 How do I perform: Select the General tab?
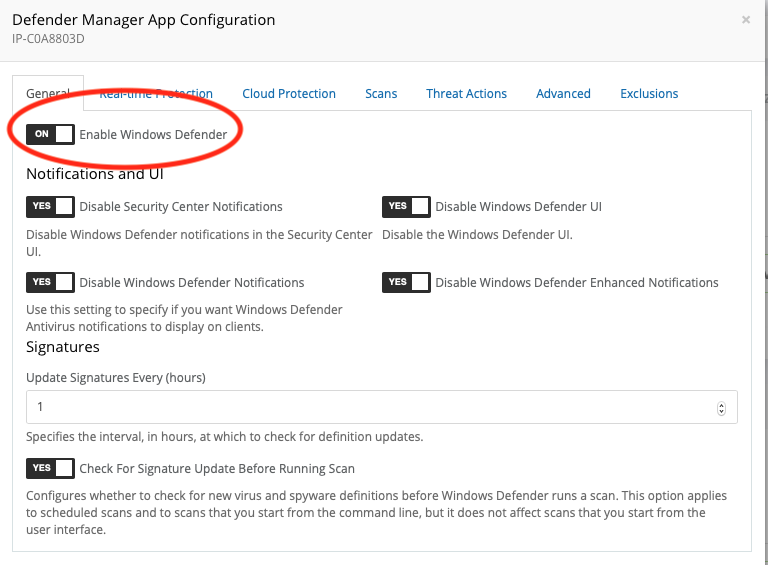[48, 94]
